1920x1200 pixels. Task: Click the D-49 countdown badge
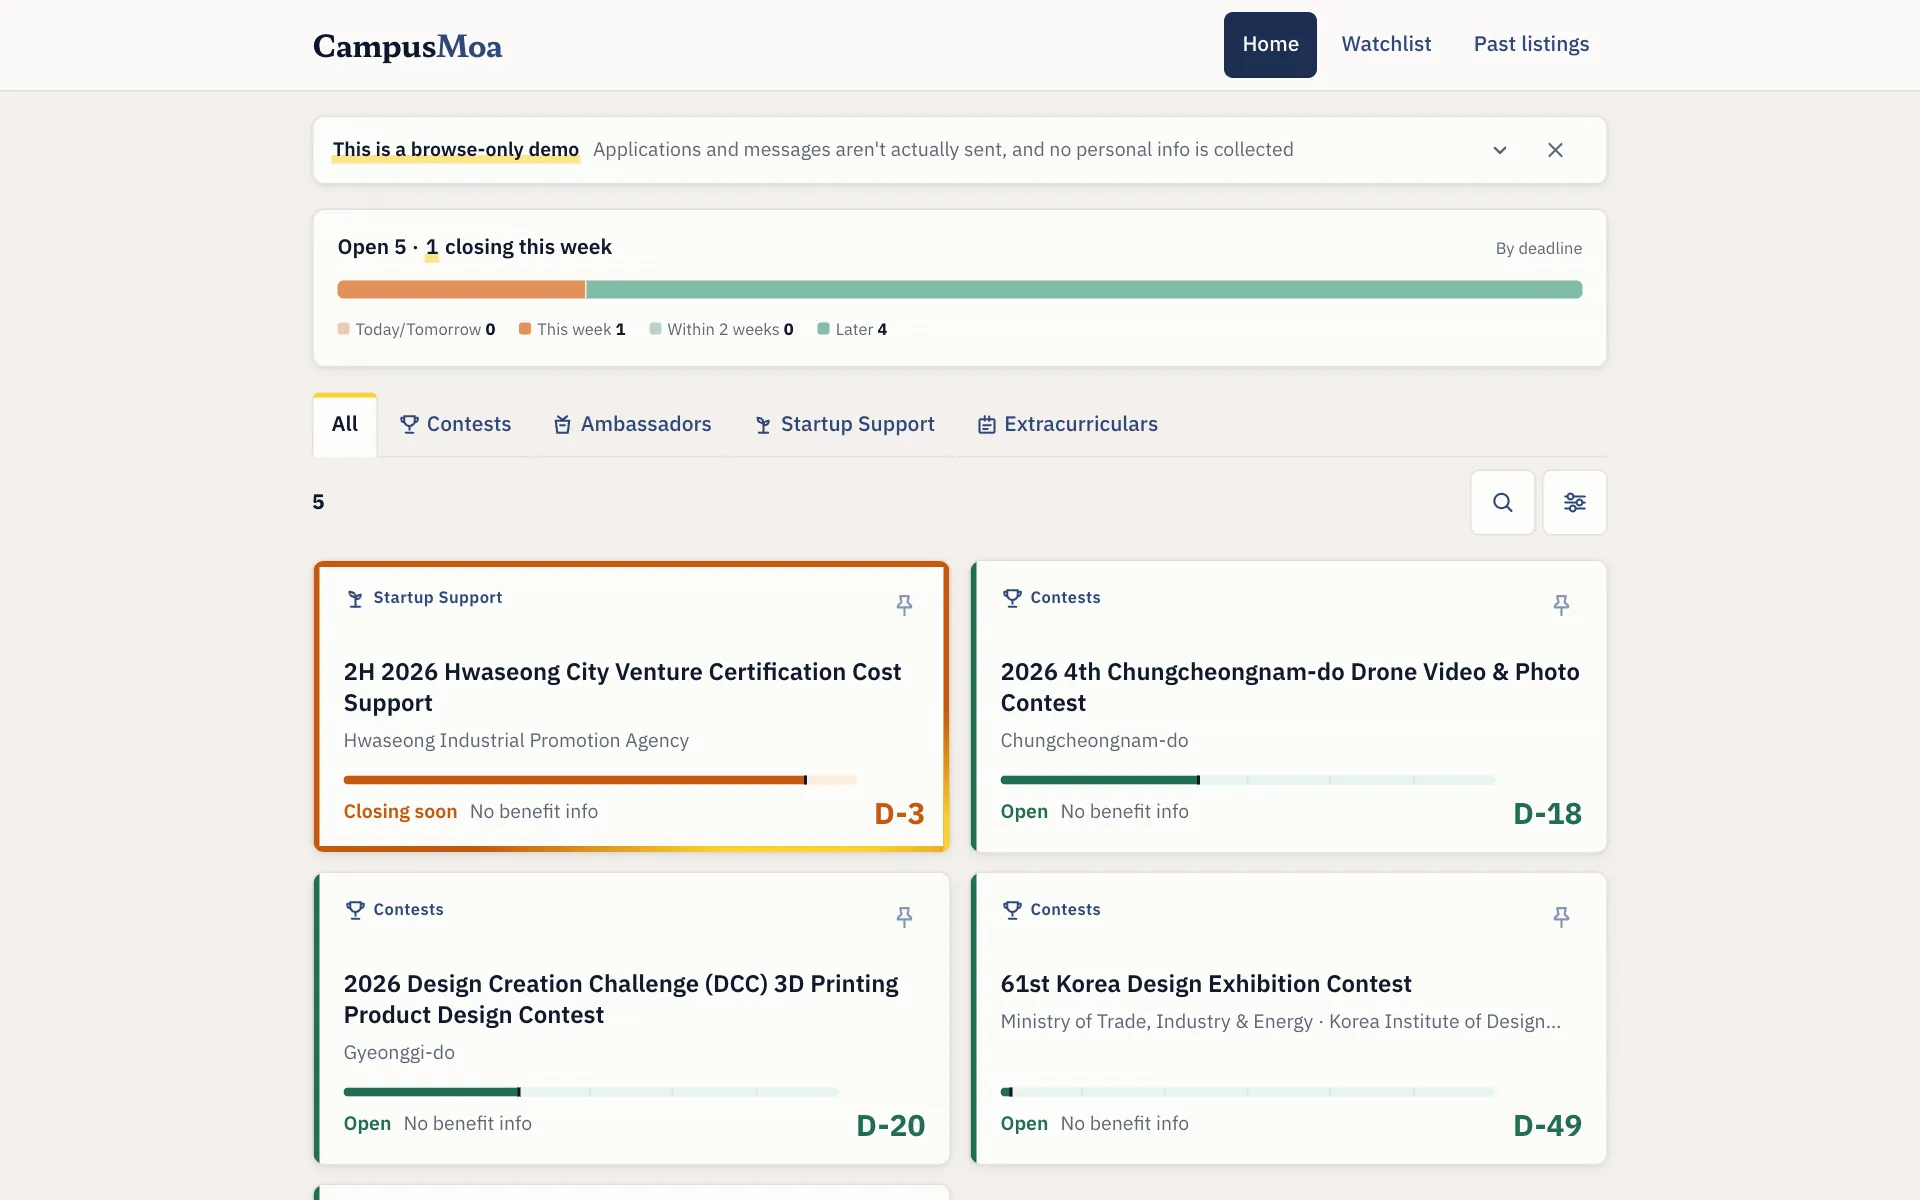1547,1126
